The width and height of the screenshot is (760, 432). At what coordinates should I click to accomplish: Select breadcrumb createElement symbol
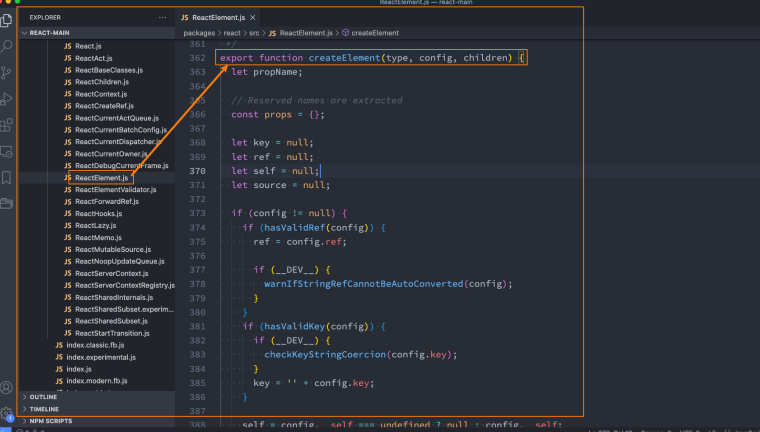pyautogui.click(x=370, y=33)
